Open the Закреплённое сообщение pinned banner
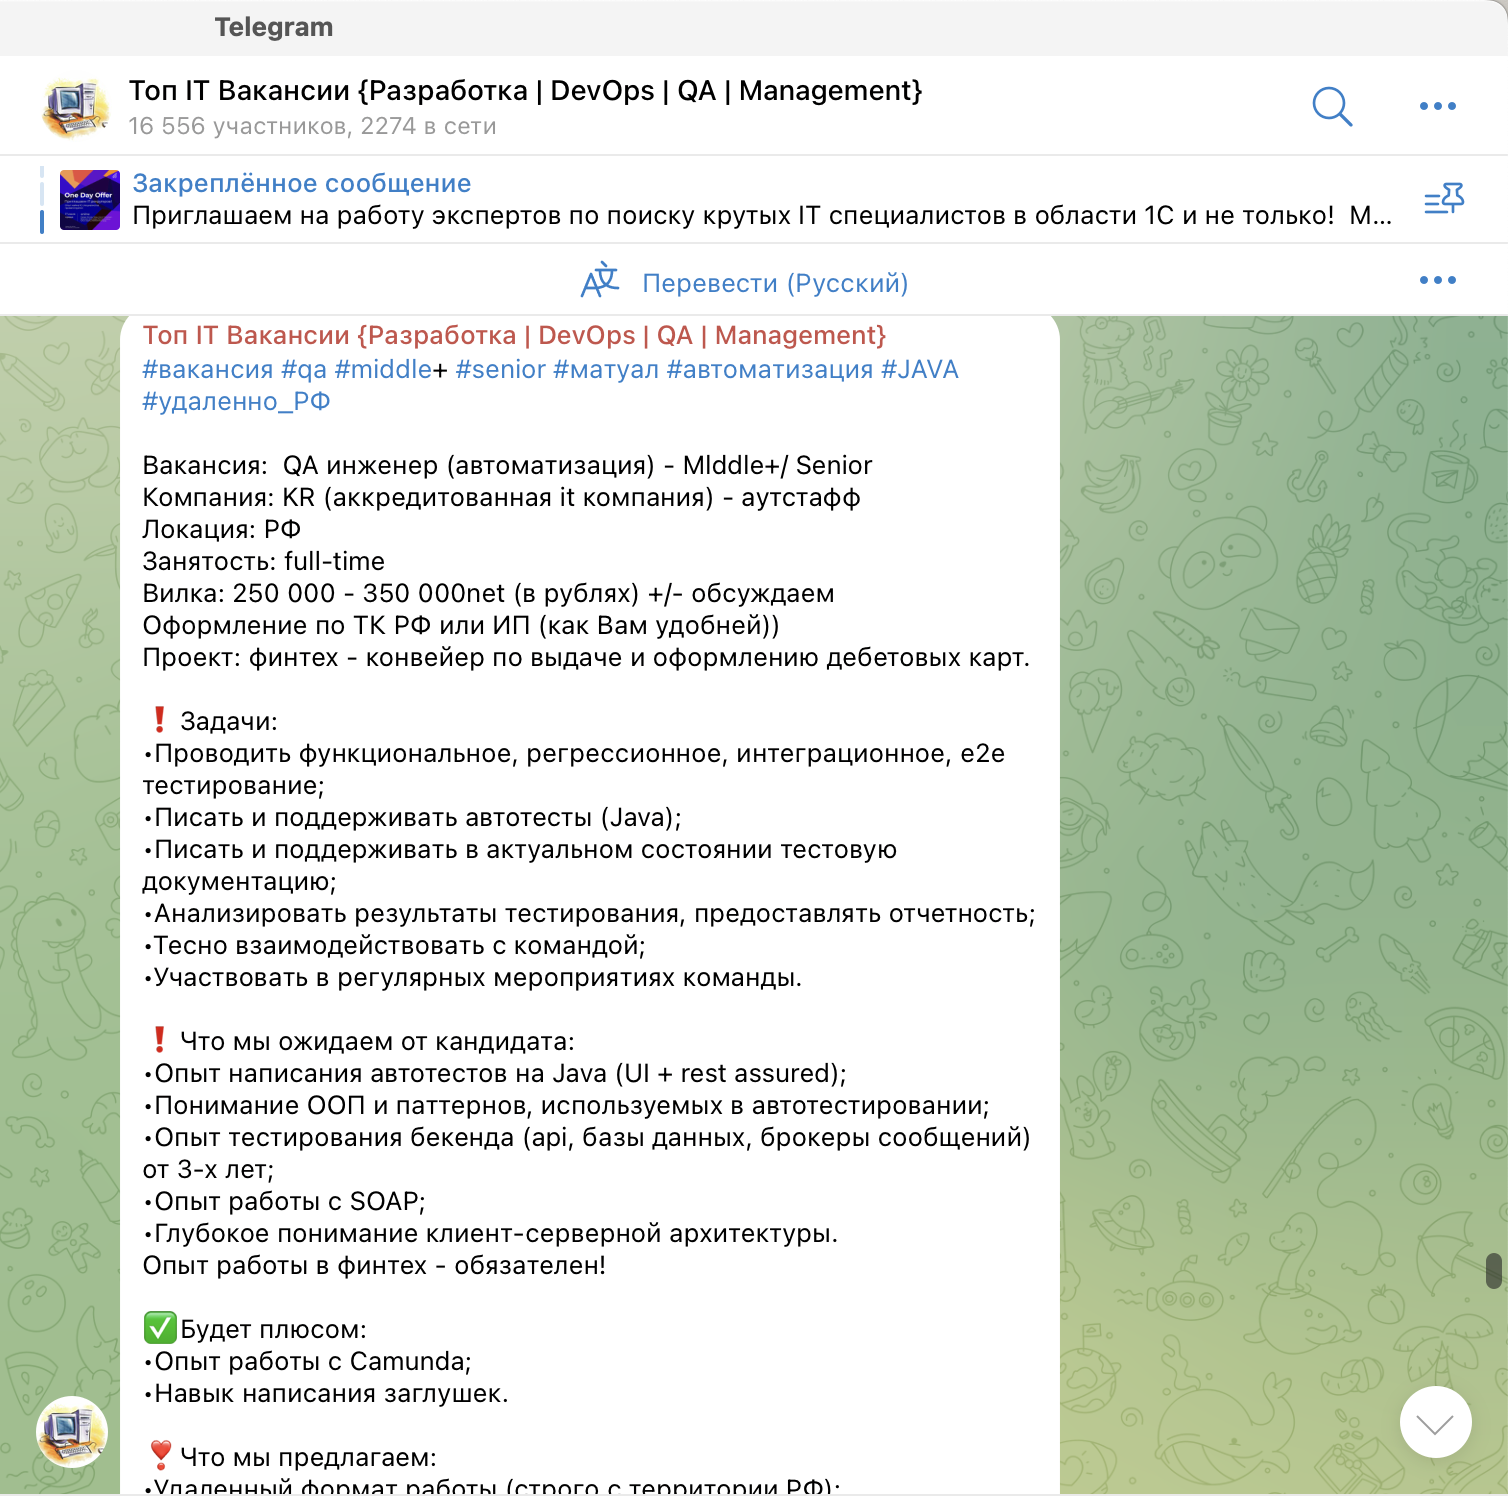 [302, 183]
